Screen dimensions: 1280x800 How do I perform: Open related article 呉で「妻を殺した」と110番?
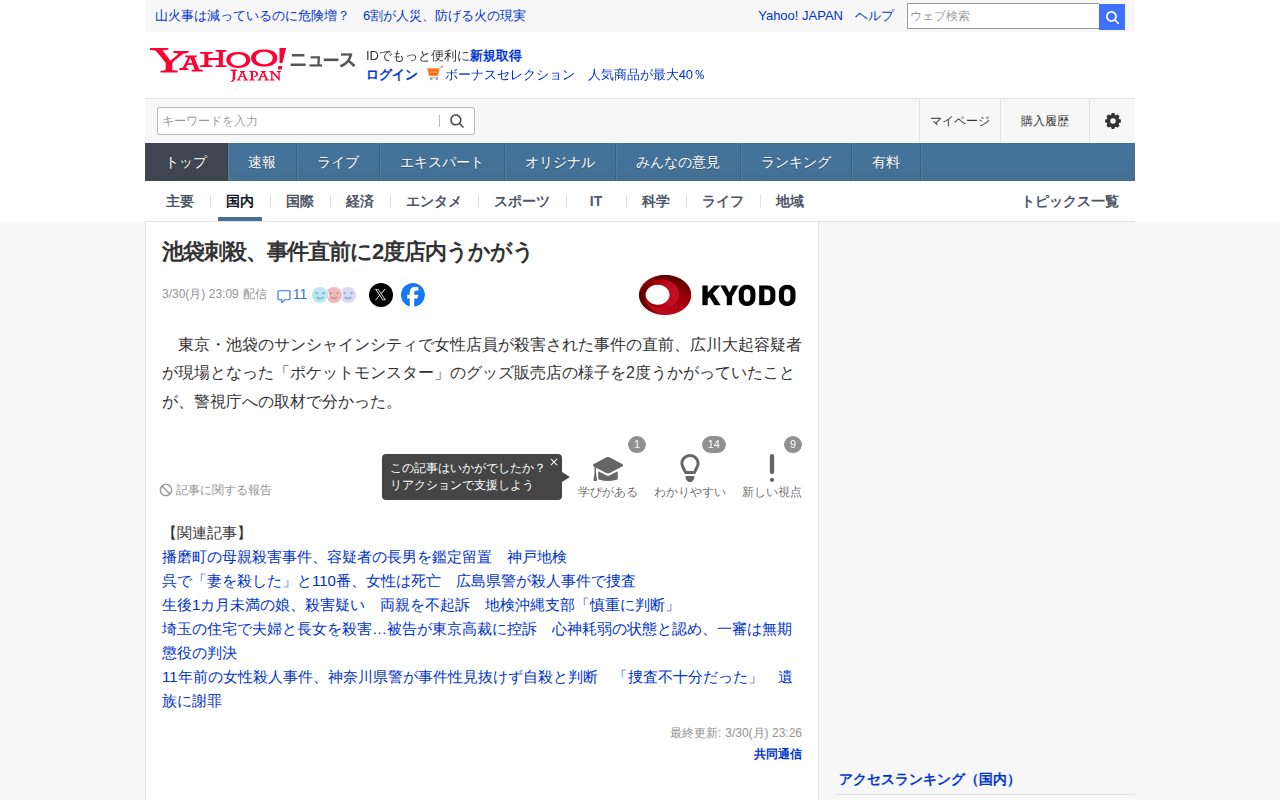(x=399, y=581)
